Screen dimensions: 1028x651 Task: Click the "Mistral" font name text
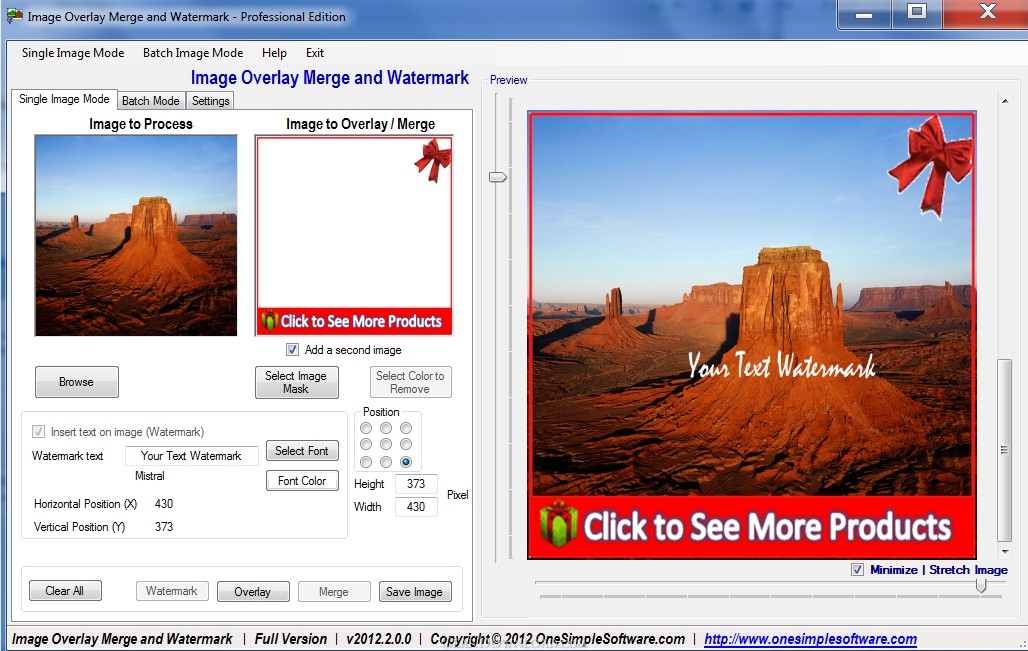(x=149, y=476)
